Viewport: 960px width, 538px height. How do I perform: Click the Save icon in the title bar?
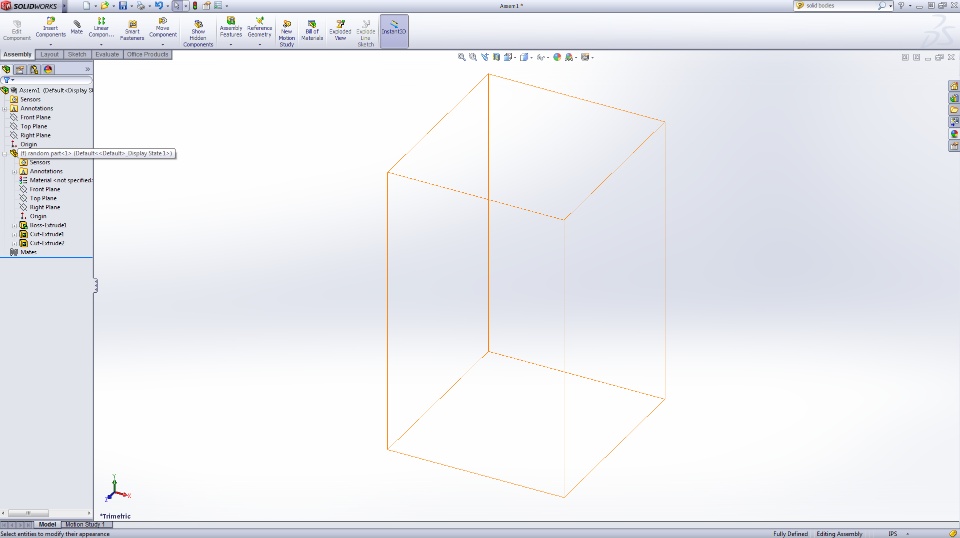tap(123, 6)
